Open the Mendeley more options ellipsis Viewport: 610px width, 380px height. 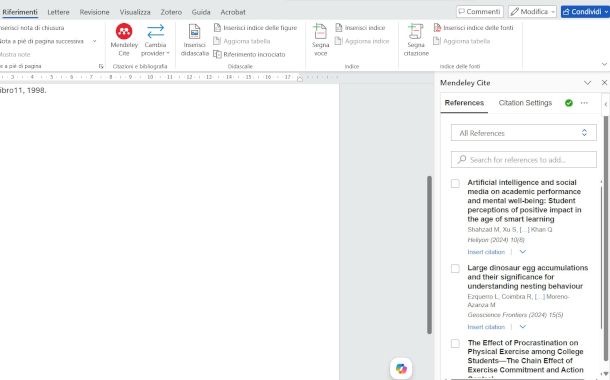584,103
